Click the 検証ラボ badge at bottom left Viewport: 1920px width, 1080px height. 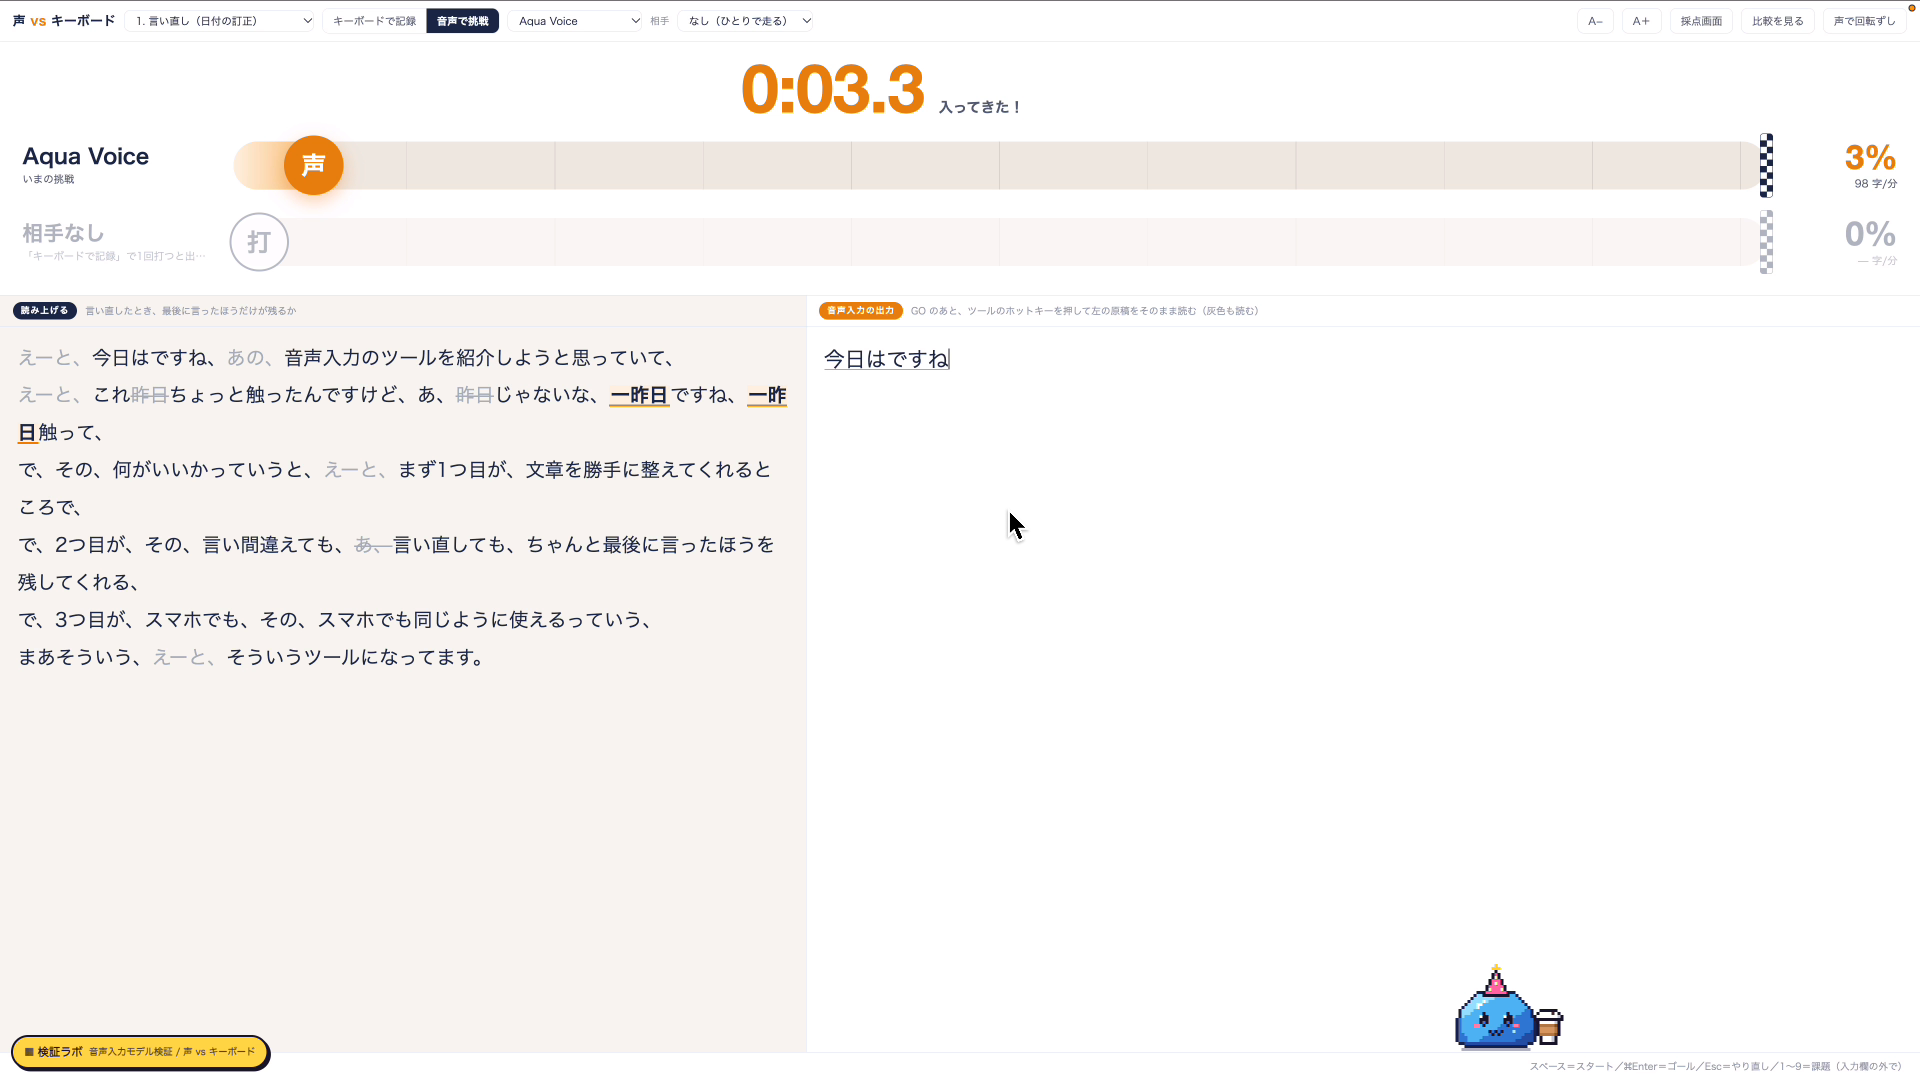coord(140,1052)
